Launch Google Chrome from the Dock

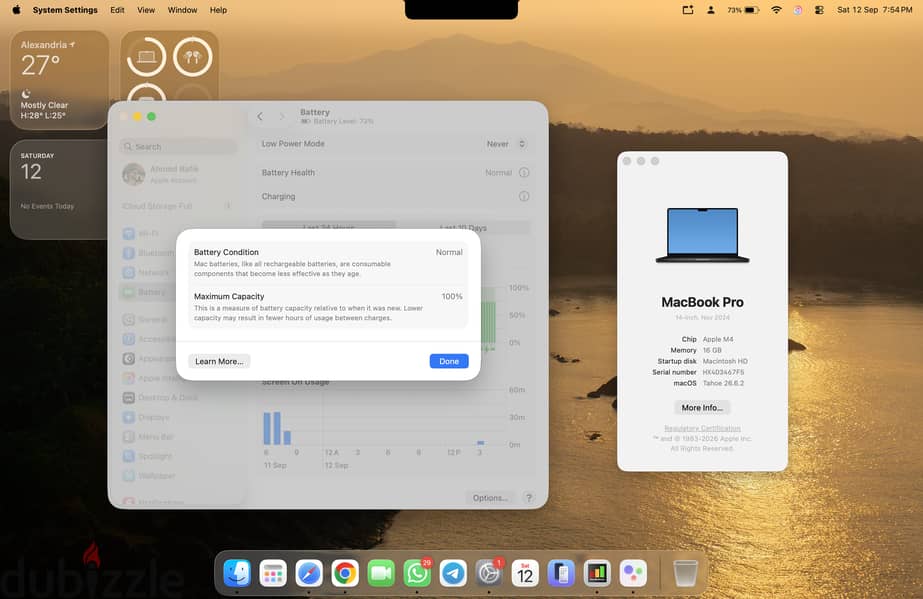pyautogui.click(x=345, y=573)
